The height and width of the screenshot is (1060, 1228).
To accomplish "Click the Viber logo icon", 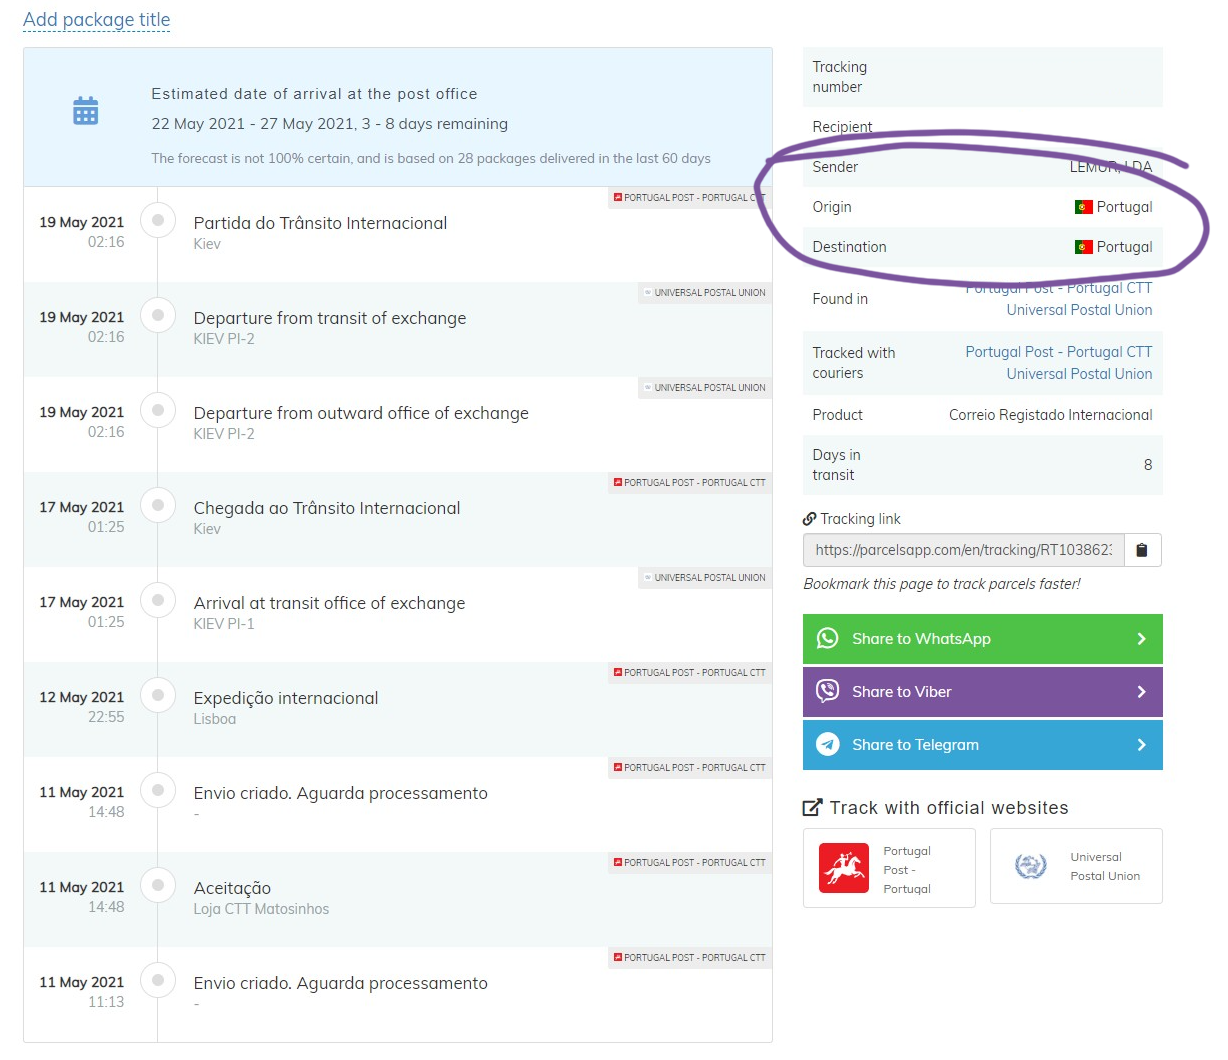I will tap(828, 692).
